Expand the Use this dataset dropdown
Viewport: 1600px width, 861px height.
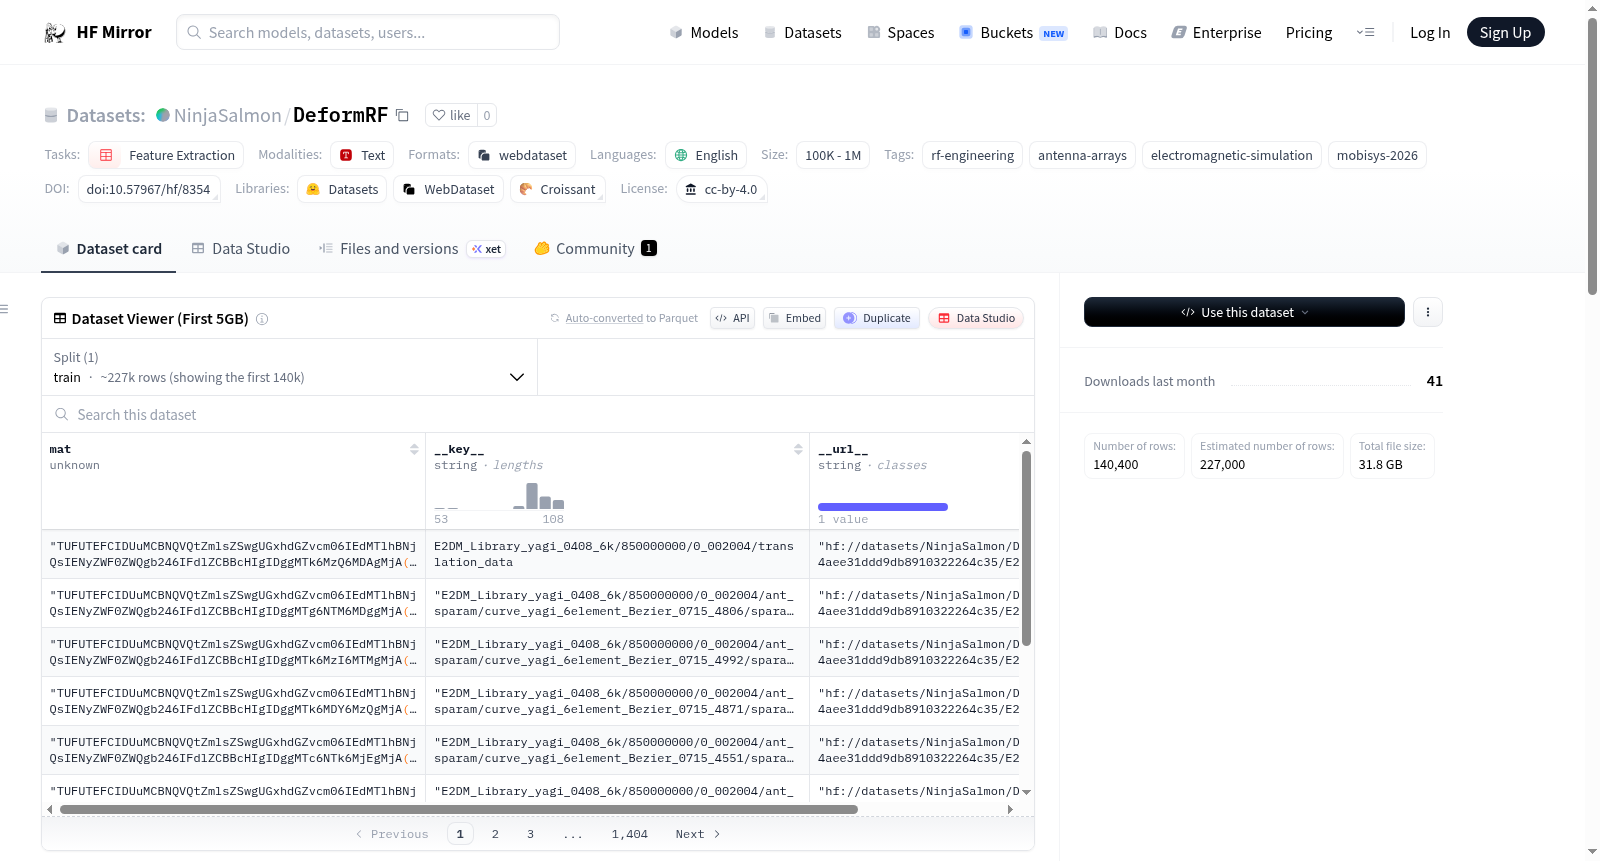[1244, 312]
